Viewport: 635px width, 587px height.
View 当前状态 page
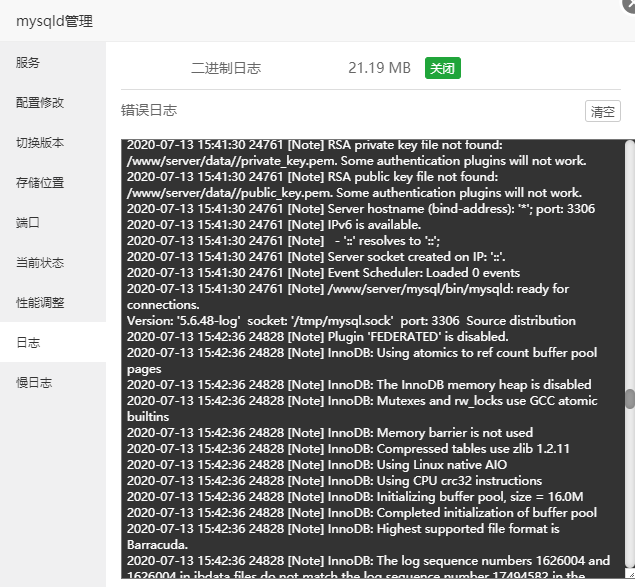tap(53, 263)
